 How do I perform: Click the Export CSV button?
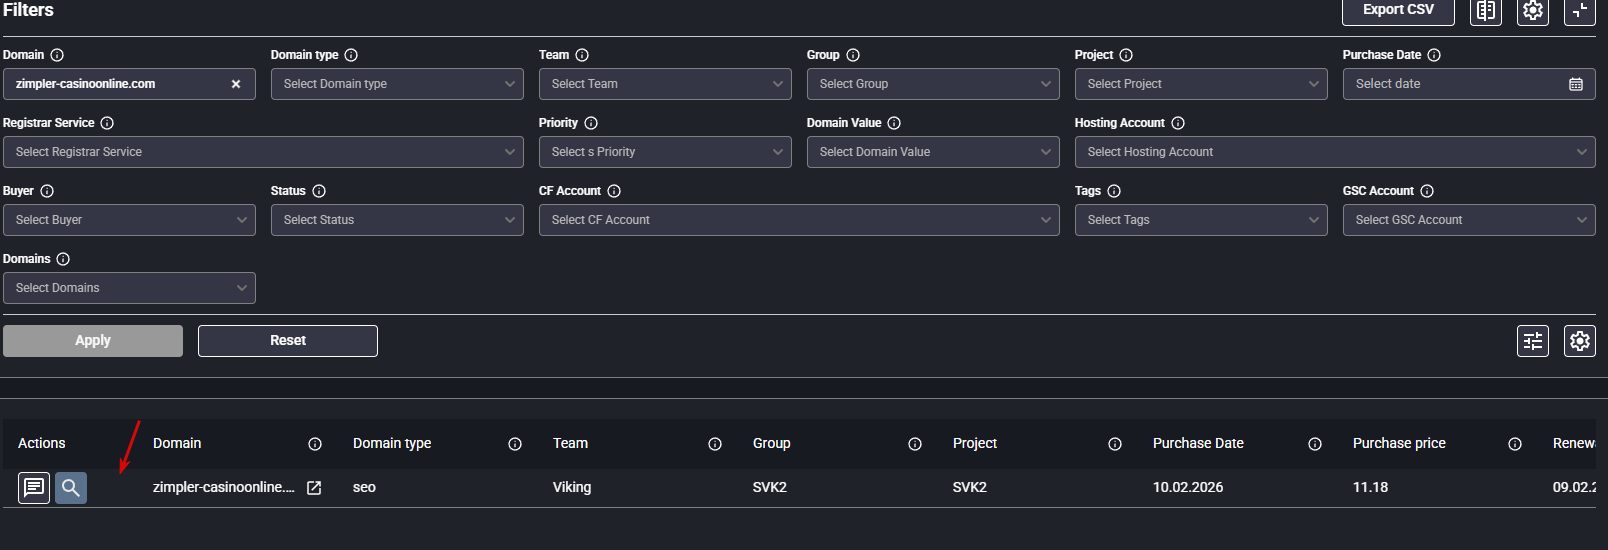pyautogui.click(x=1398, y=10)
